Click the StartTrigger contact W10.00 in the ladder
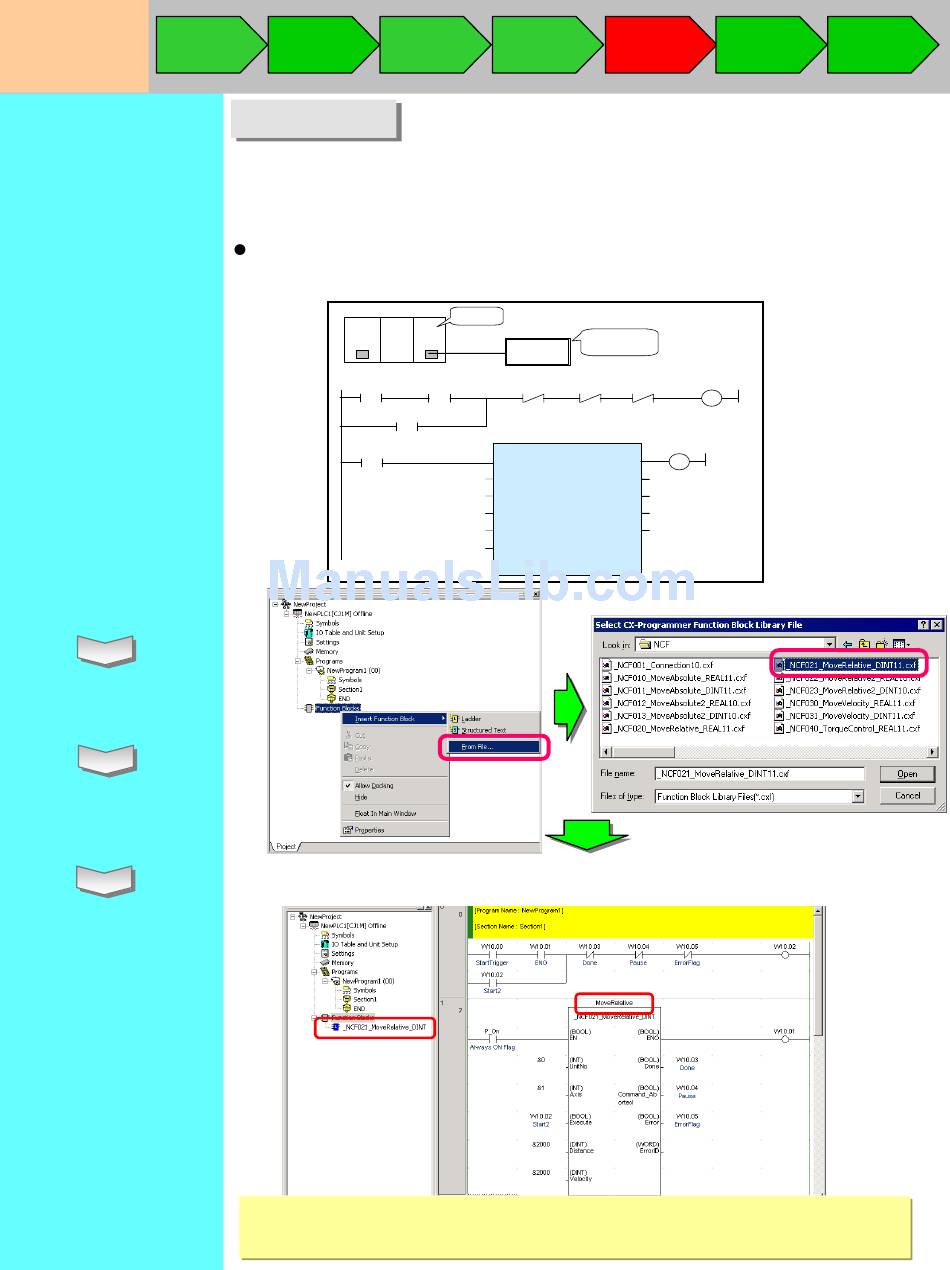The height and width of the screenshot is (1270, 950). coord(492,953)
